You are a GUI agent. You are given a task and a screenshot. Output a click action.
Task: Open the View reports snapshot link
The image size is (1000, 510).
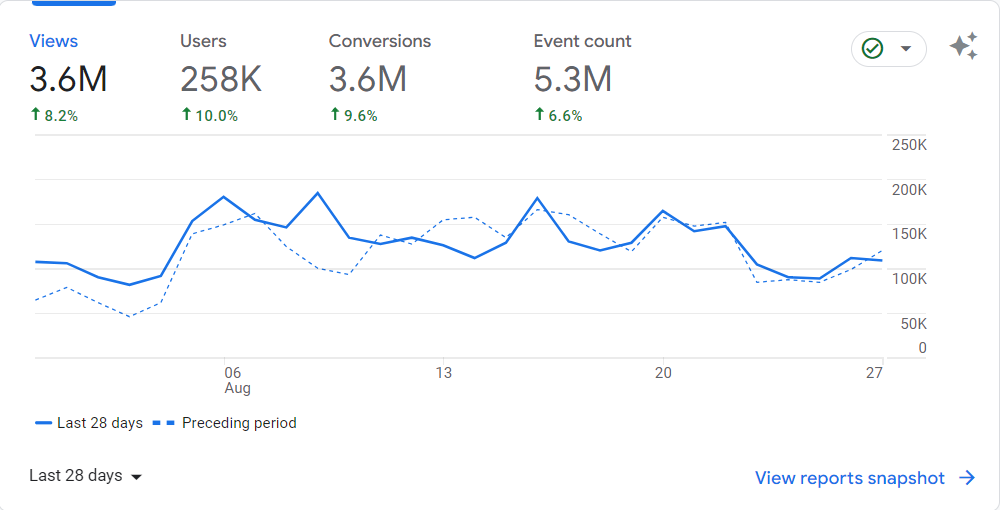[849, 478]
